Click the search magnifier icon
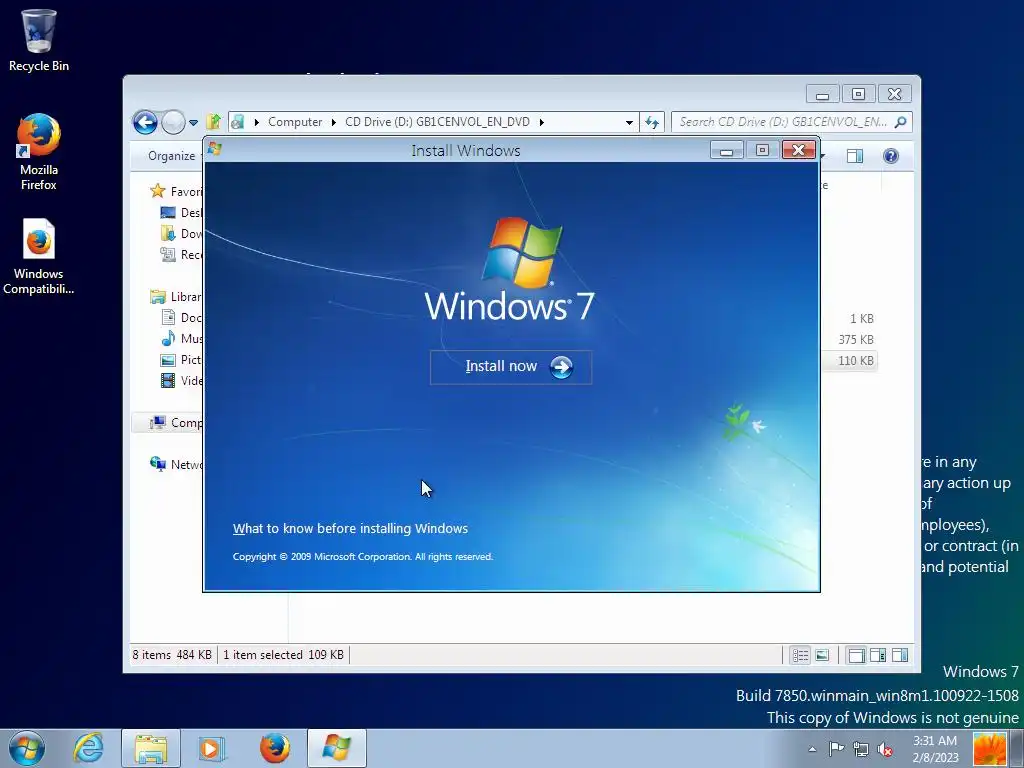This screenshot has width=1024, height=768. click(901, 122)
